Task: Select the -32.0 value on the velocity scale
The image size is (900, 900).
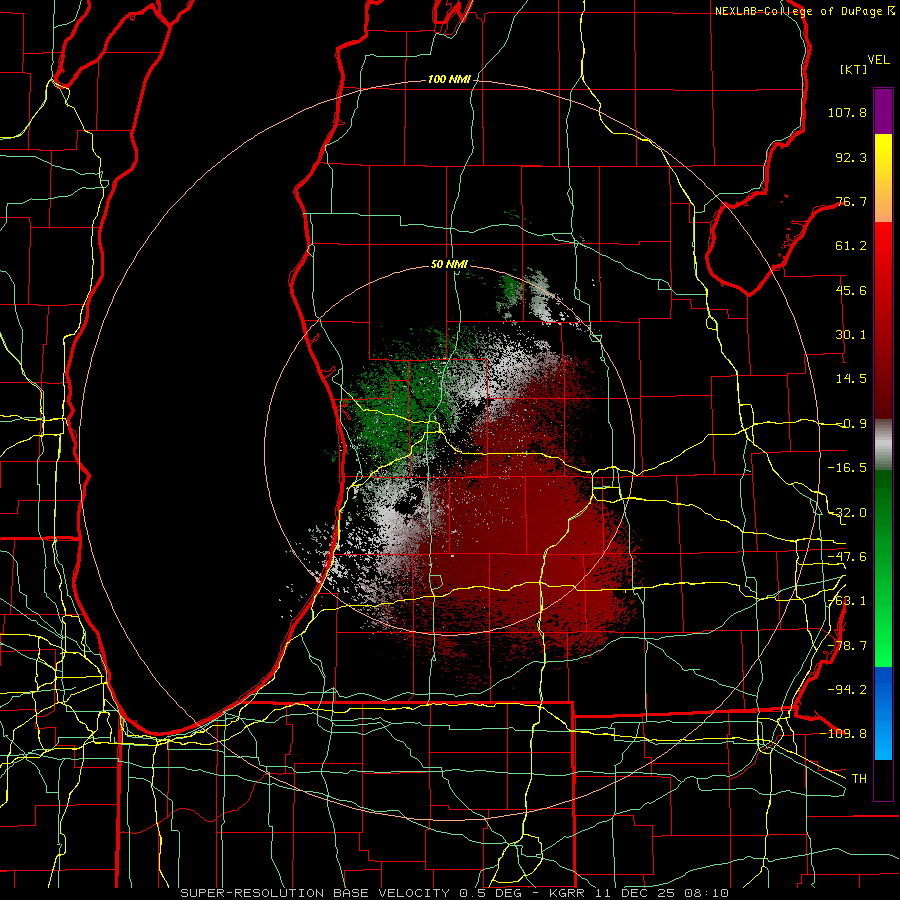Action: coord(847,513)
